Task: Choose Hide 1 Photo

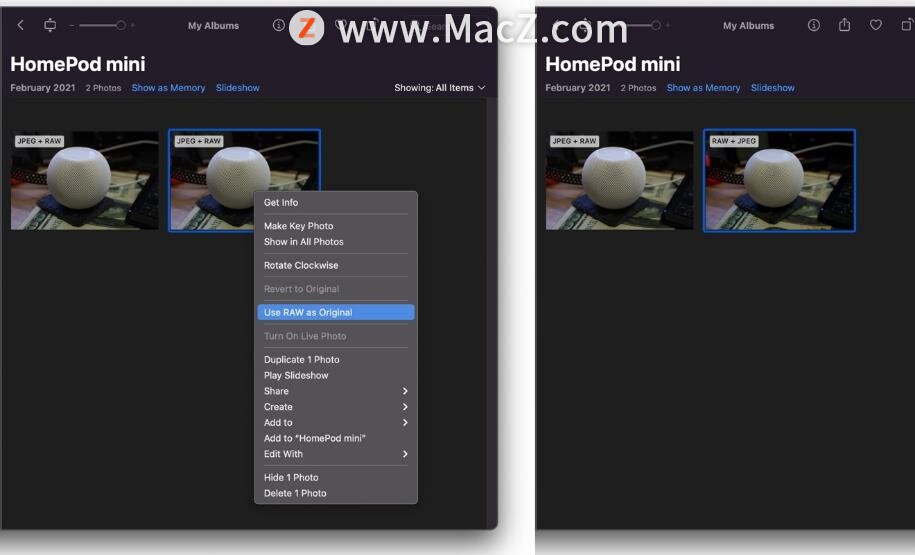Action: (x=336, y=477)
